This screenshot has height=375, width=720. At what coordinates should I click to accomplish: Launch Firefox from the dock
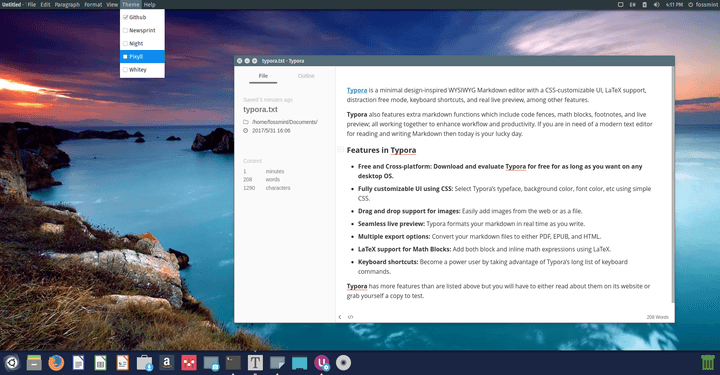pyautogui.click(x=56, y=363)
